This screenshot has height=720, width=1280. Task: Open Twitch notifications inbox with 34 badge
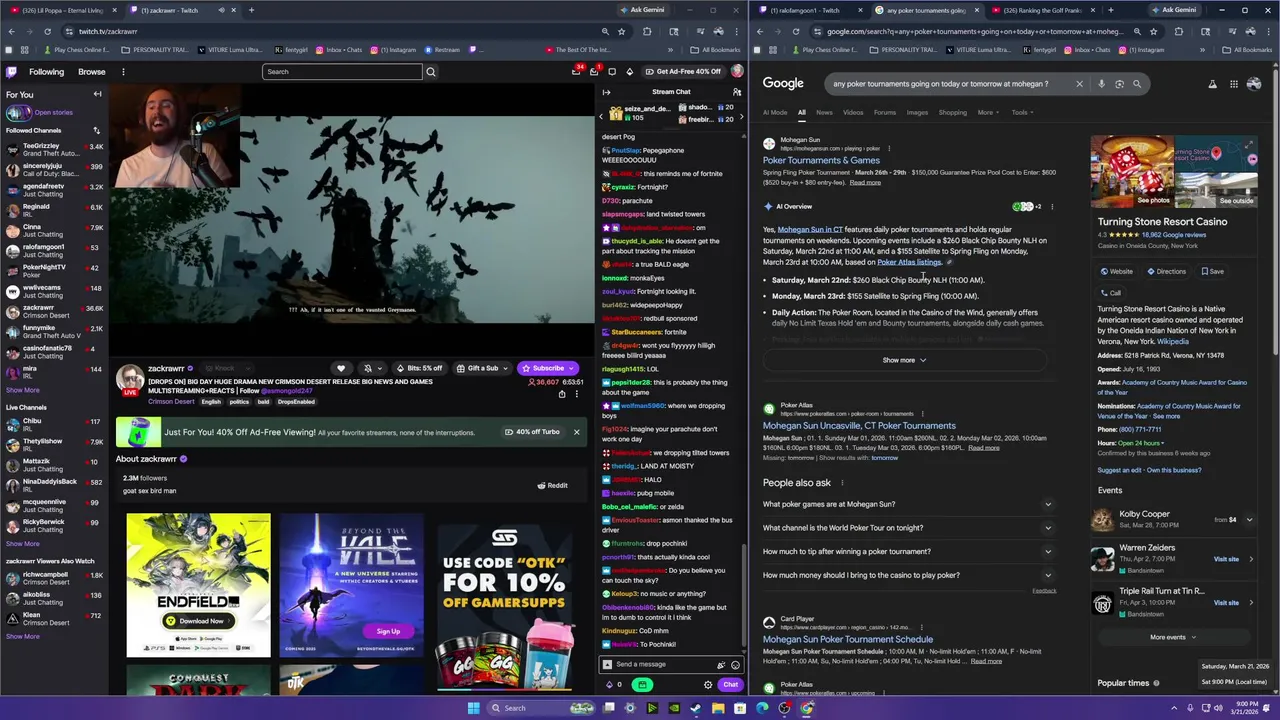coord(576,72)
